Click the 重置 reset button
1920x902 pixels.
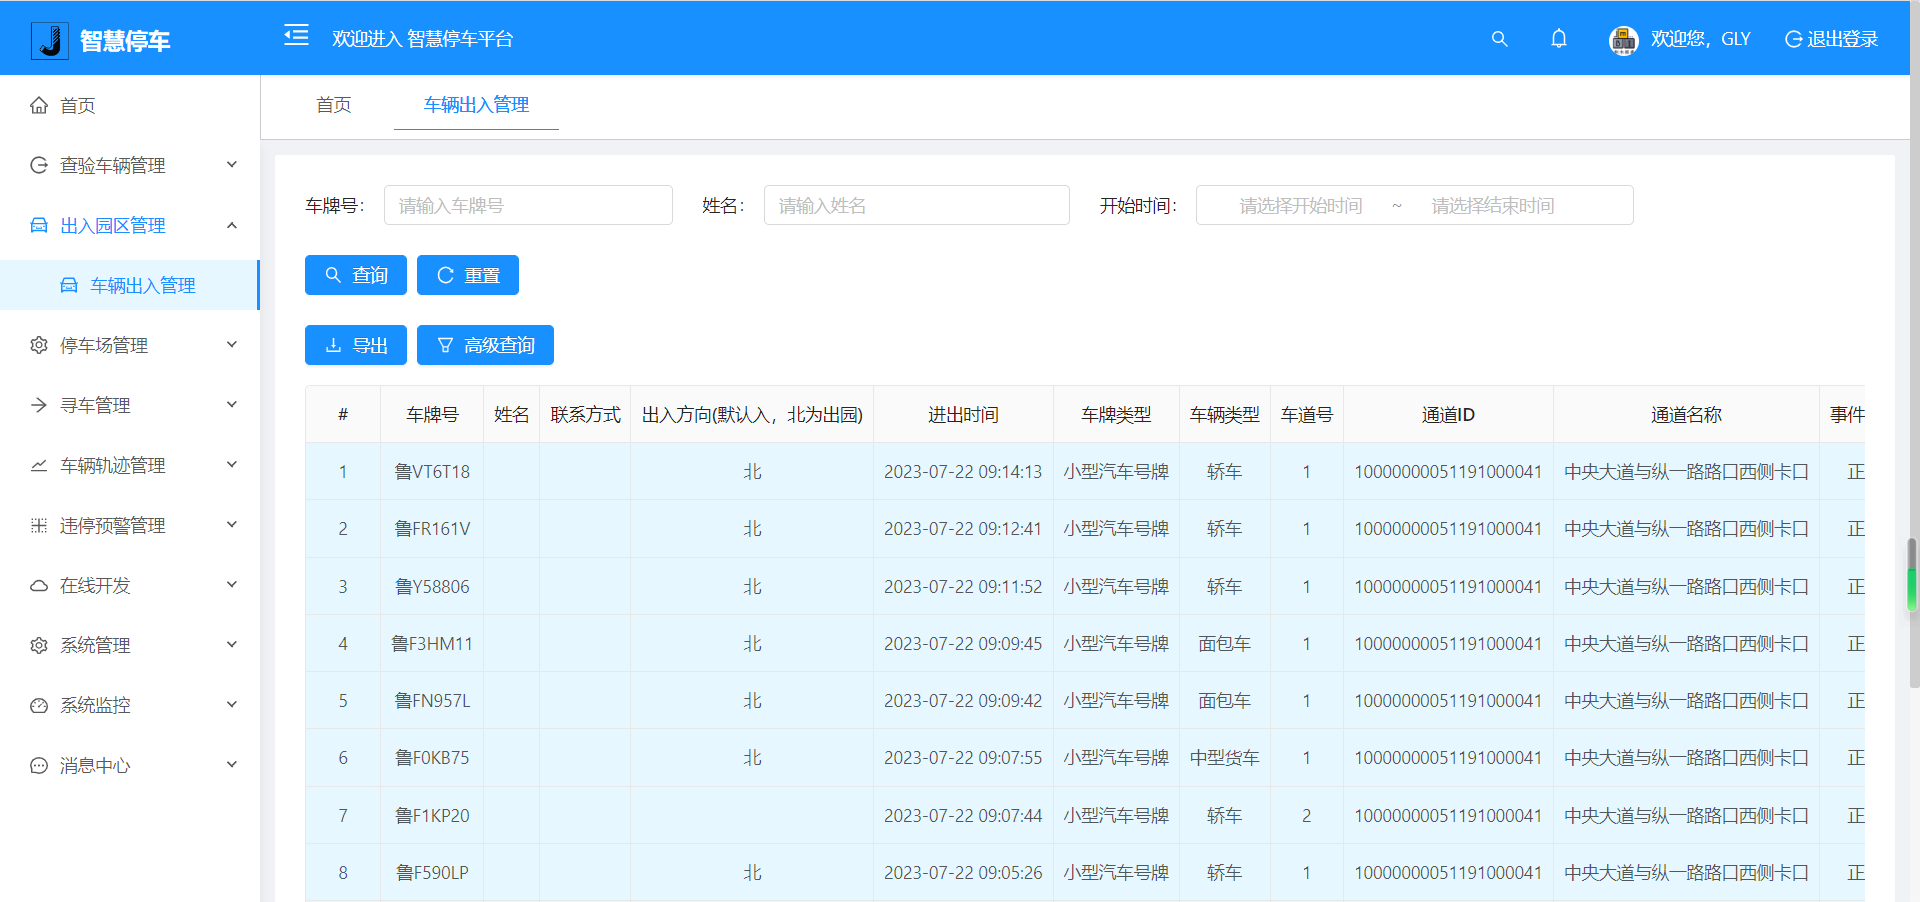click(x=468, y=275)
